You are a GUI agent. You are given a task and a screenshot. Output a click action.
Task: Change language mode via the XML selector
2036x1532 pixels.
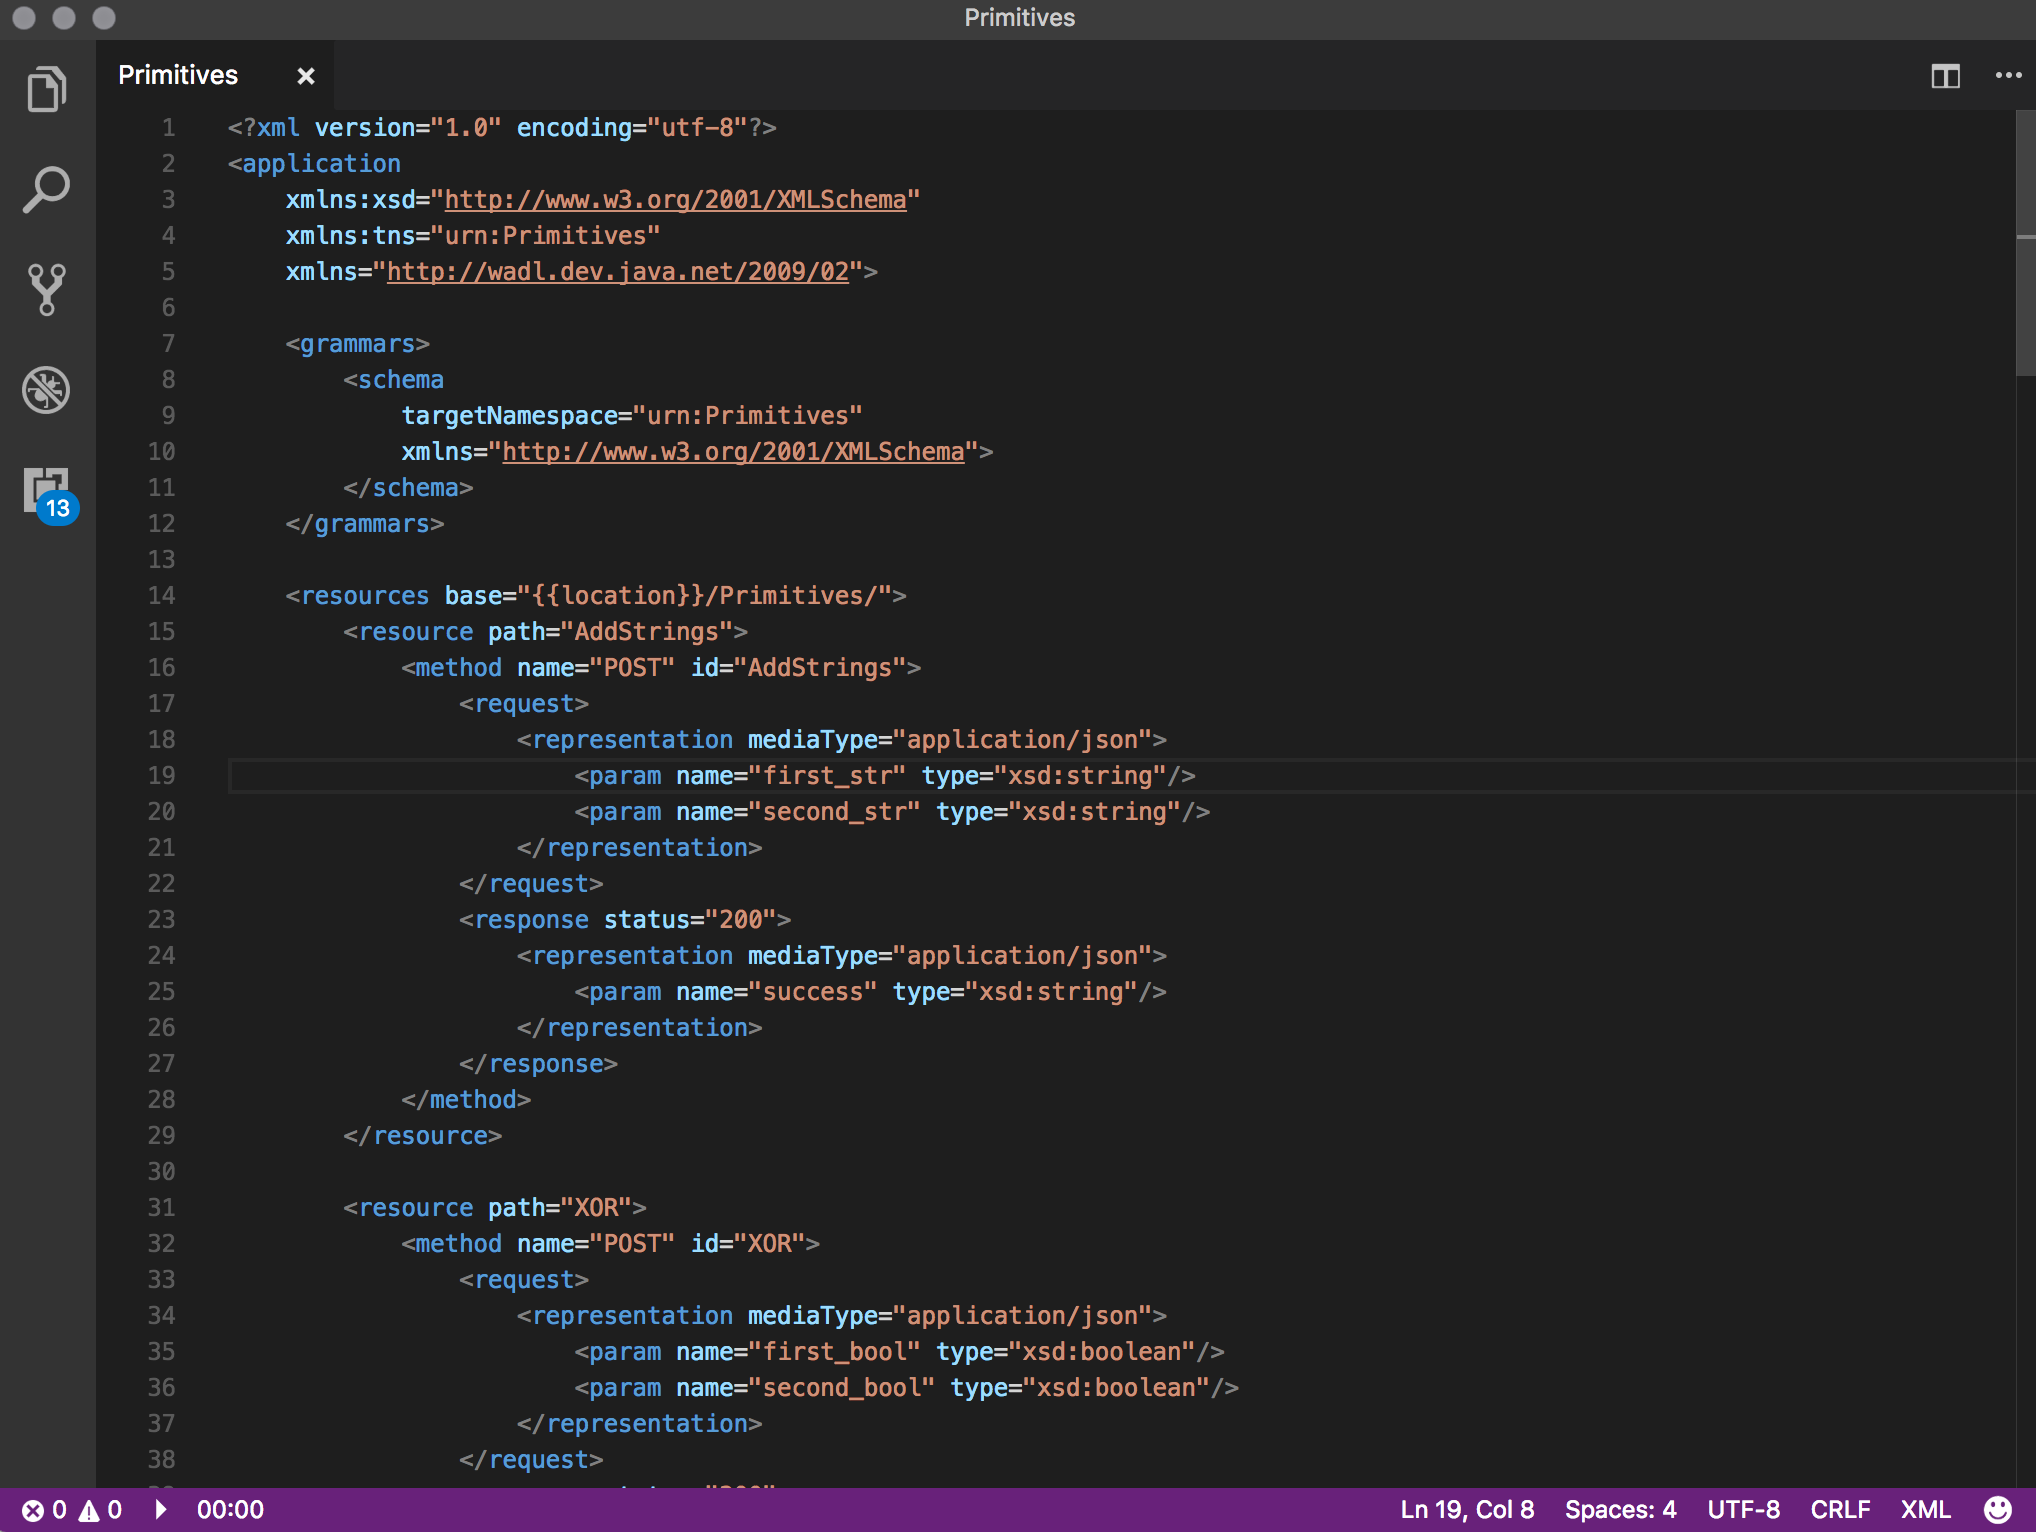[x=1925, y=1510]
